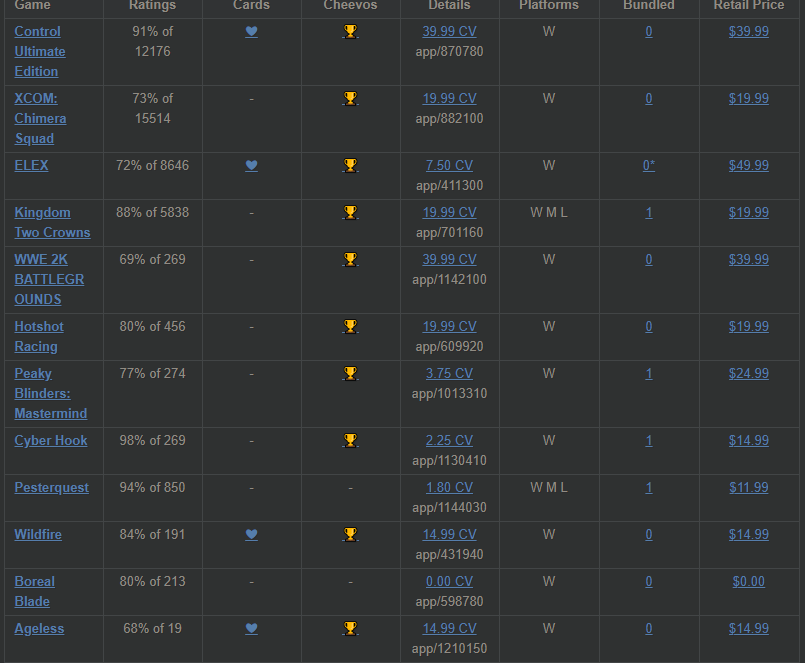Image resolution: width=805 pixels, height=663 pixels.
Task: Open the ELEX game link
Action: (31, 165)
